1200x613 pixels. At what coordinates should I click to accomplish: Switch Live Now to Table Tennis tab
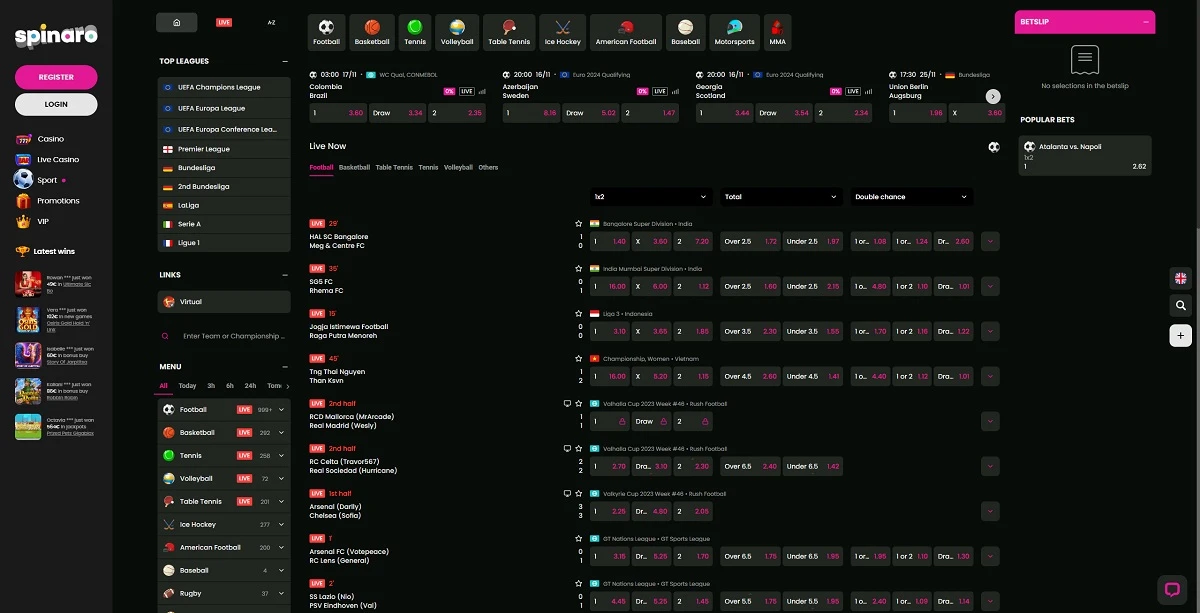pyautogui.click(x=394, y=167)
